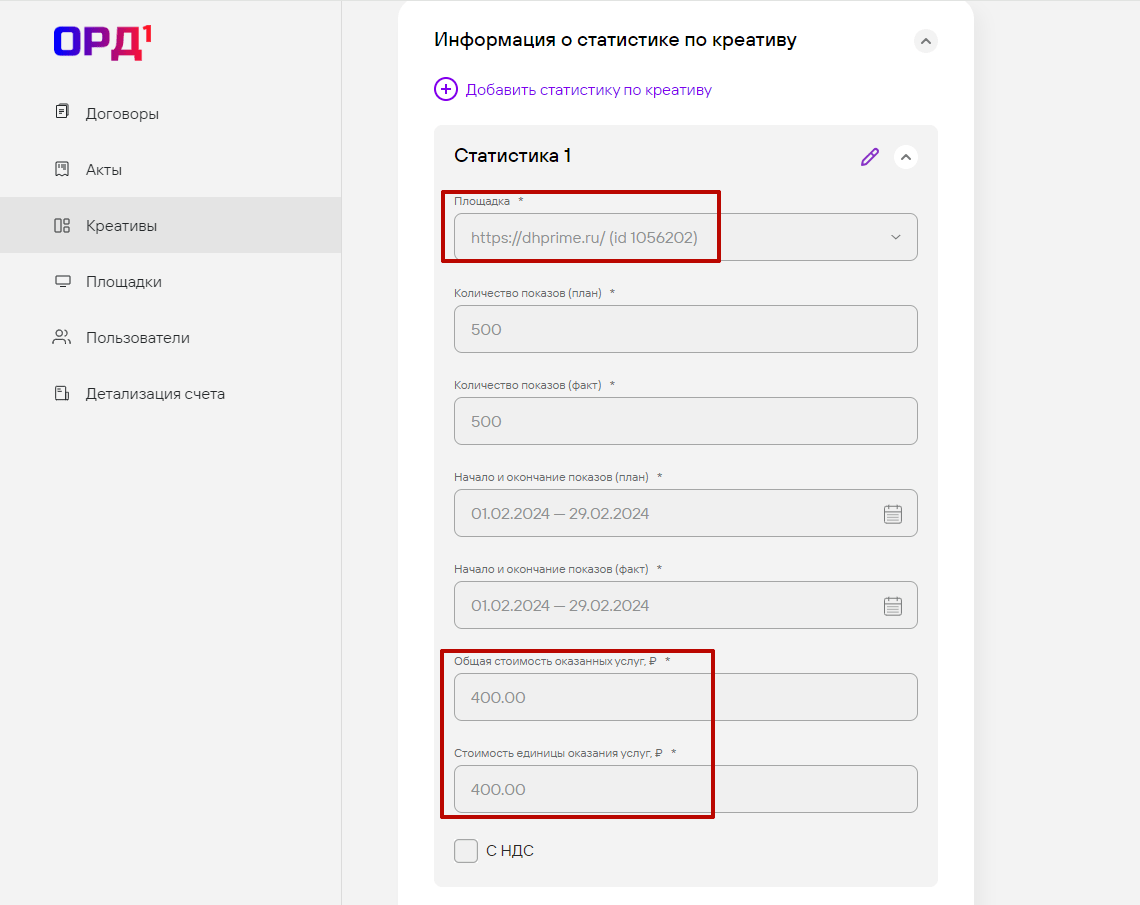Click the Количество показов (план) field
1140x905 pixels.
[685, 329]
